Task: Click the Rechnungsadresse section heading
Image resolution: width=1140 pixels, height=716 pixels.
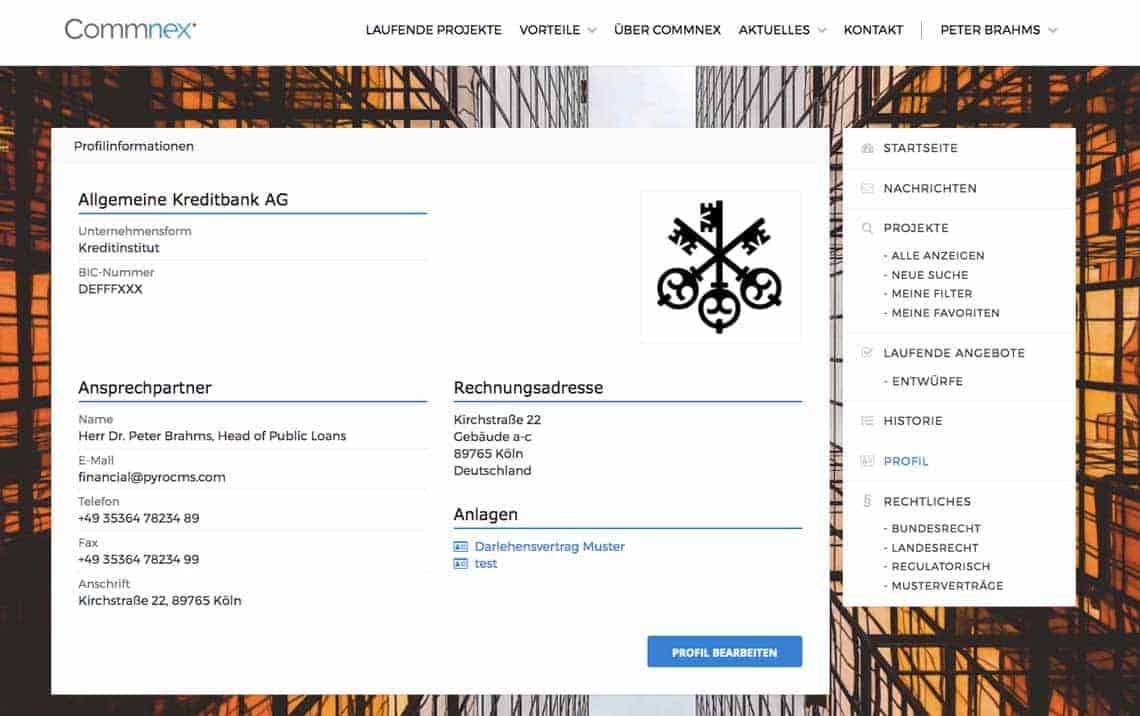Action: click(529, 388)
